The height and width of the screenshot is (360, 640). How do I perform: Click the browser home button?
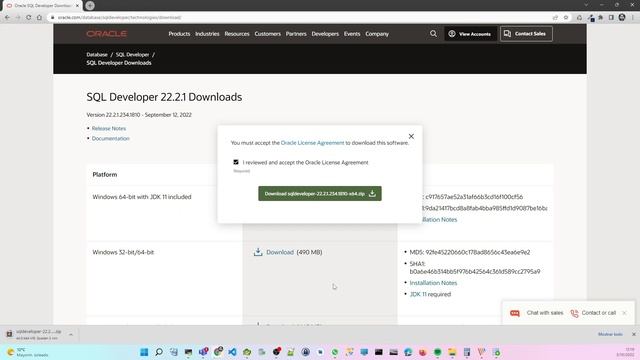[x=39, y=18]
